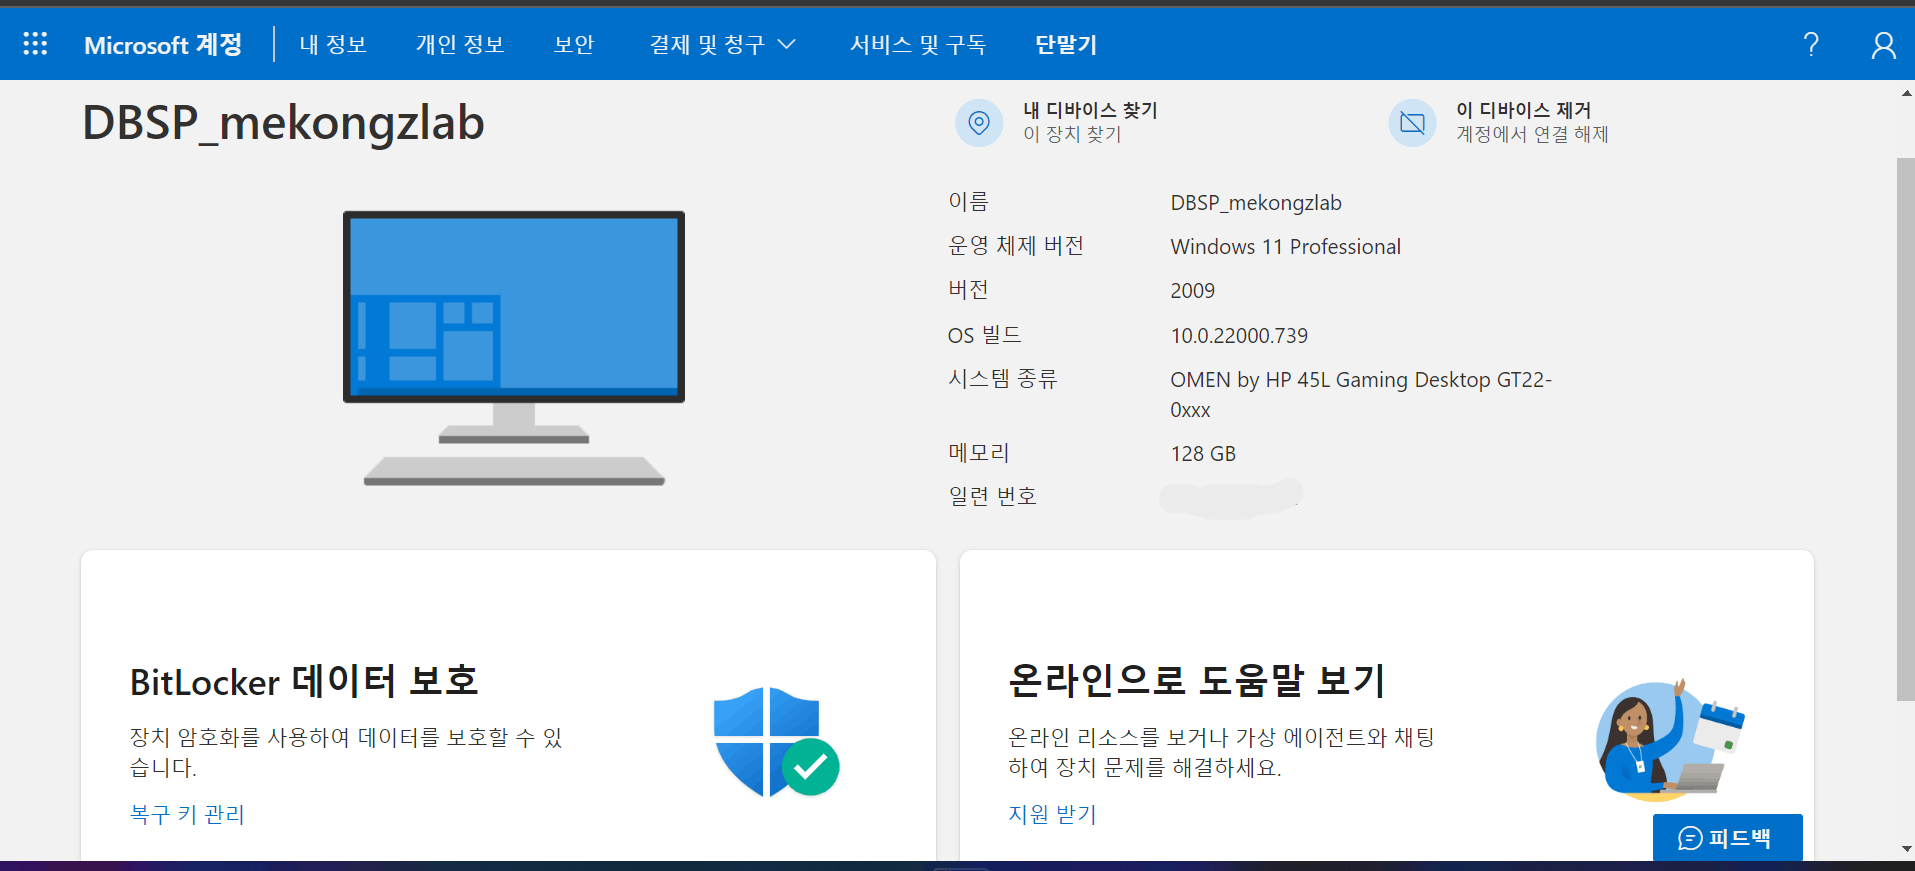Screen dimensions: 1915x871
Task: Click the scrollbar up arrow
Action: pos(1906,93)
